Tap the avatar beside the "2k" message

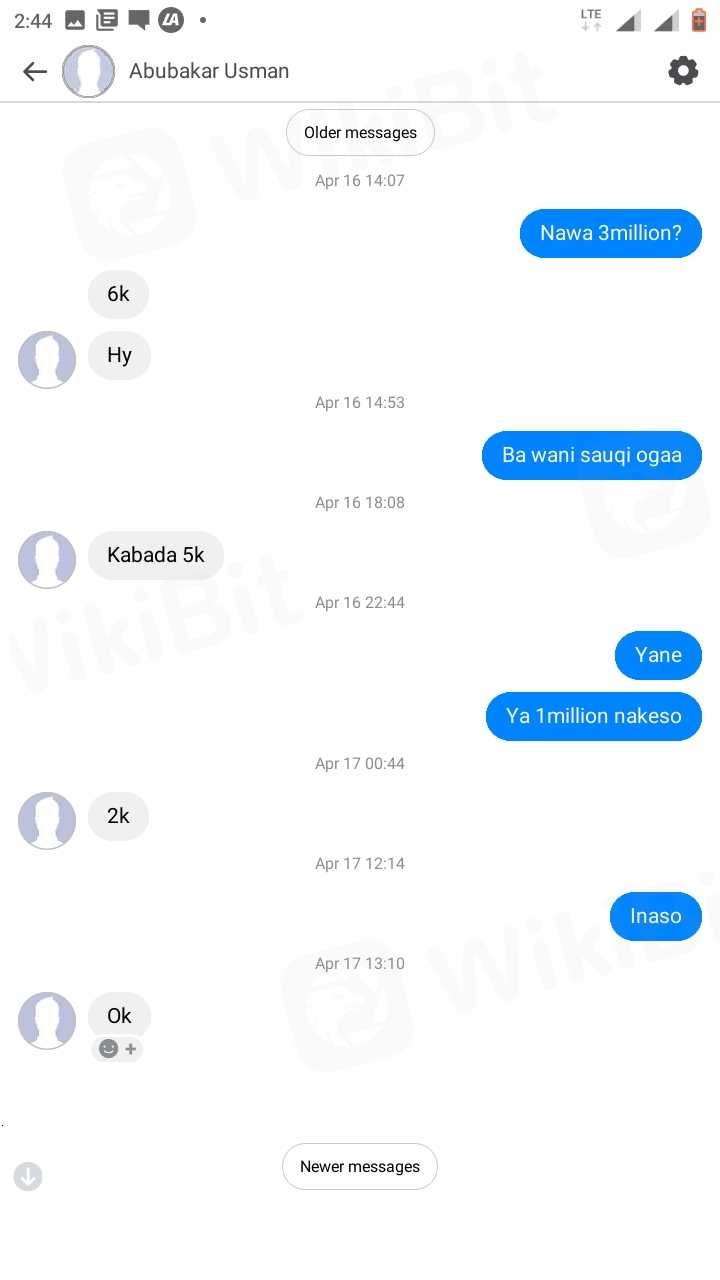[x=47, y=821]
